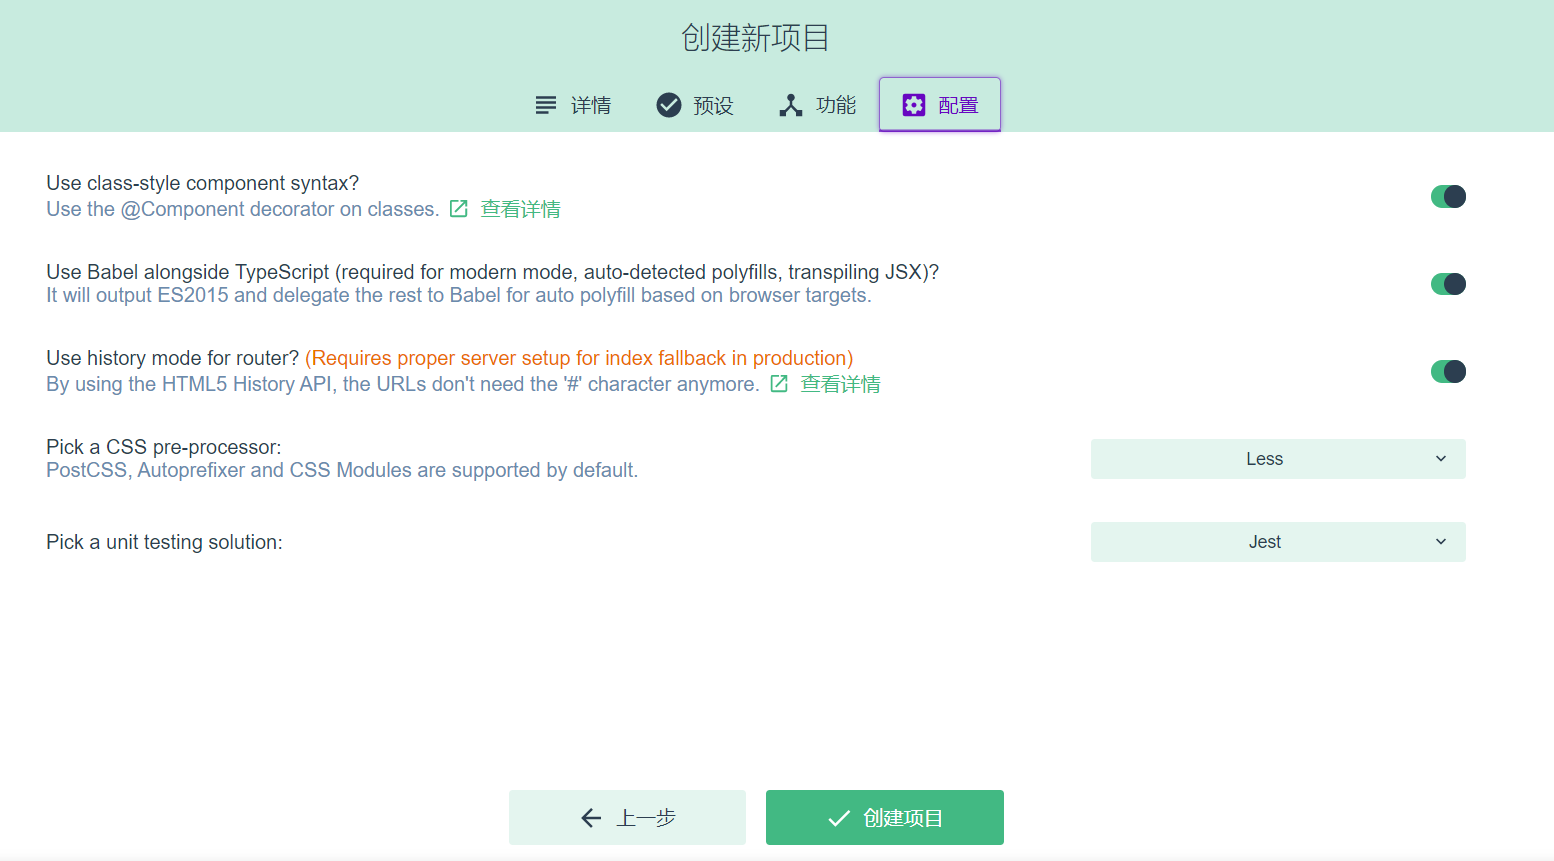Disable history mode for router toggle
Screen dimensions: 1554x861
pos(1448,371)
